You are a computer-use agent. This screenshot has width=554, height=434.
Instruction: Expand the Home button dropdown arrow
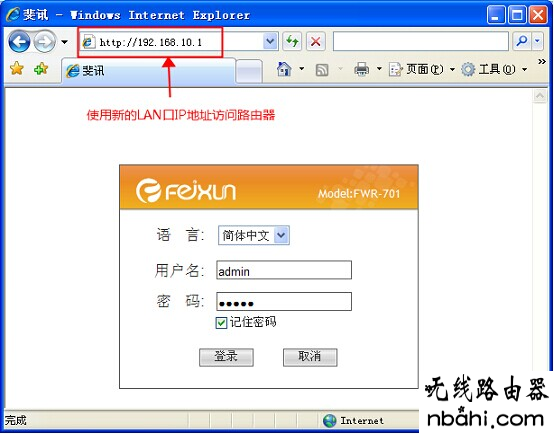[x=301, y=69]
